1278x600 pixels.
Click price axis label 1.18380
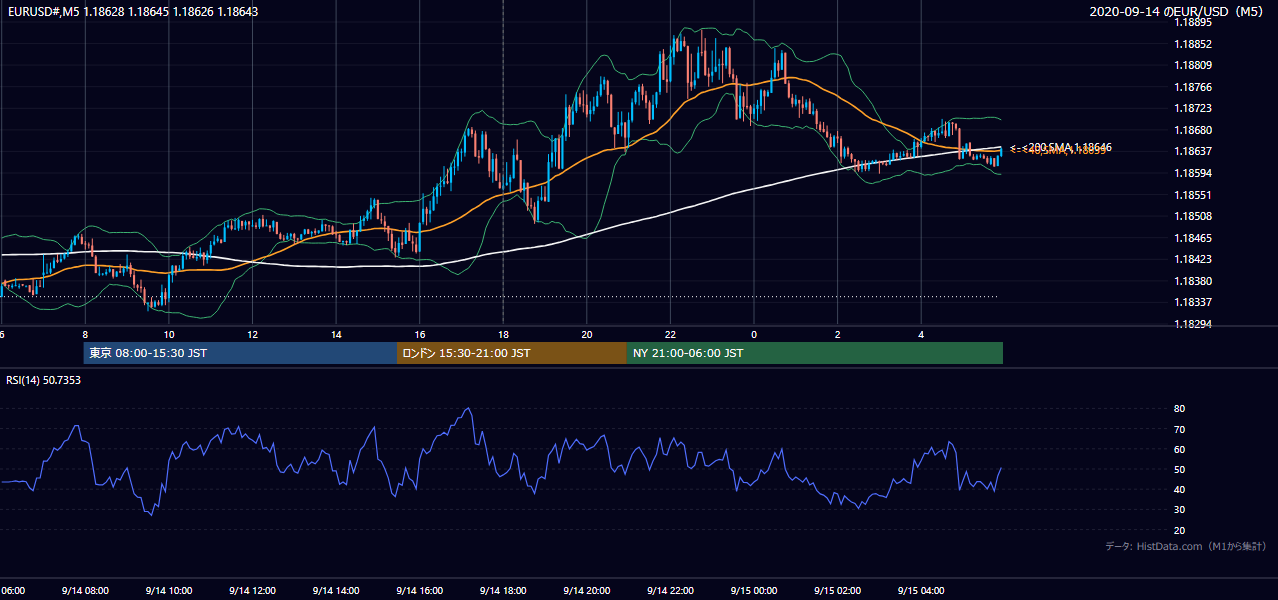[x=1192, y=281]
